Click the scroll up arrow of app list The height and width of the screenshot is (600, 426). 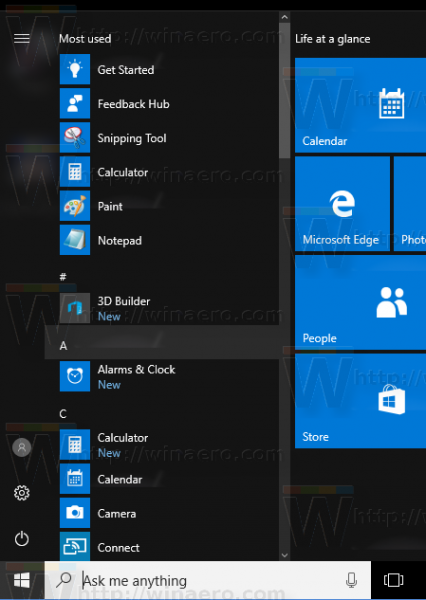[x=284, y=17]
